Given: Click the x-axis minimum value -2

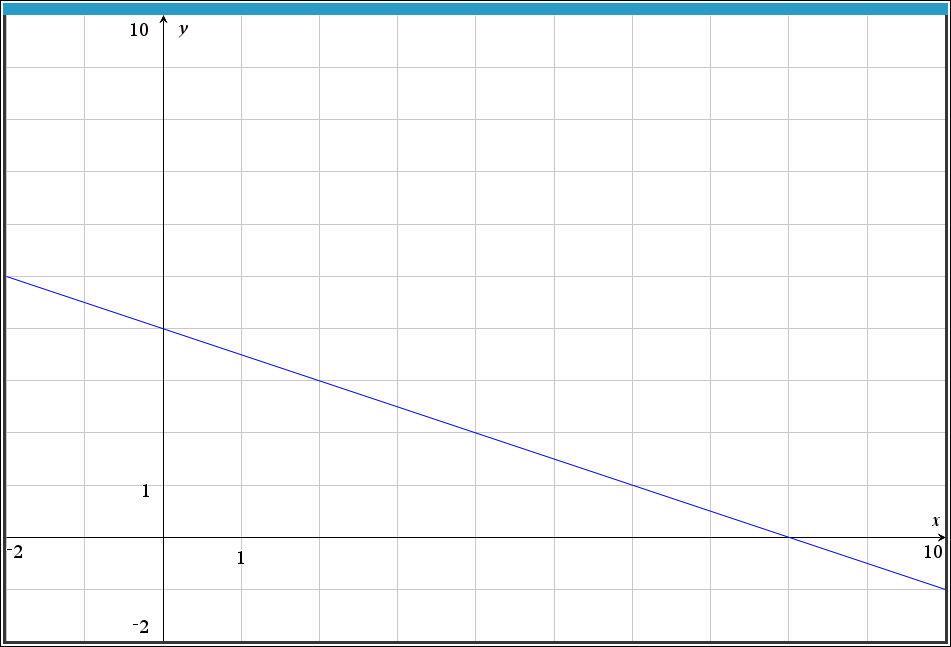Looking at the screenshot, I should click(14, 551).
